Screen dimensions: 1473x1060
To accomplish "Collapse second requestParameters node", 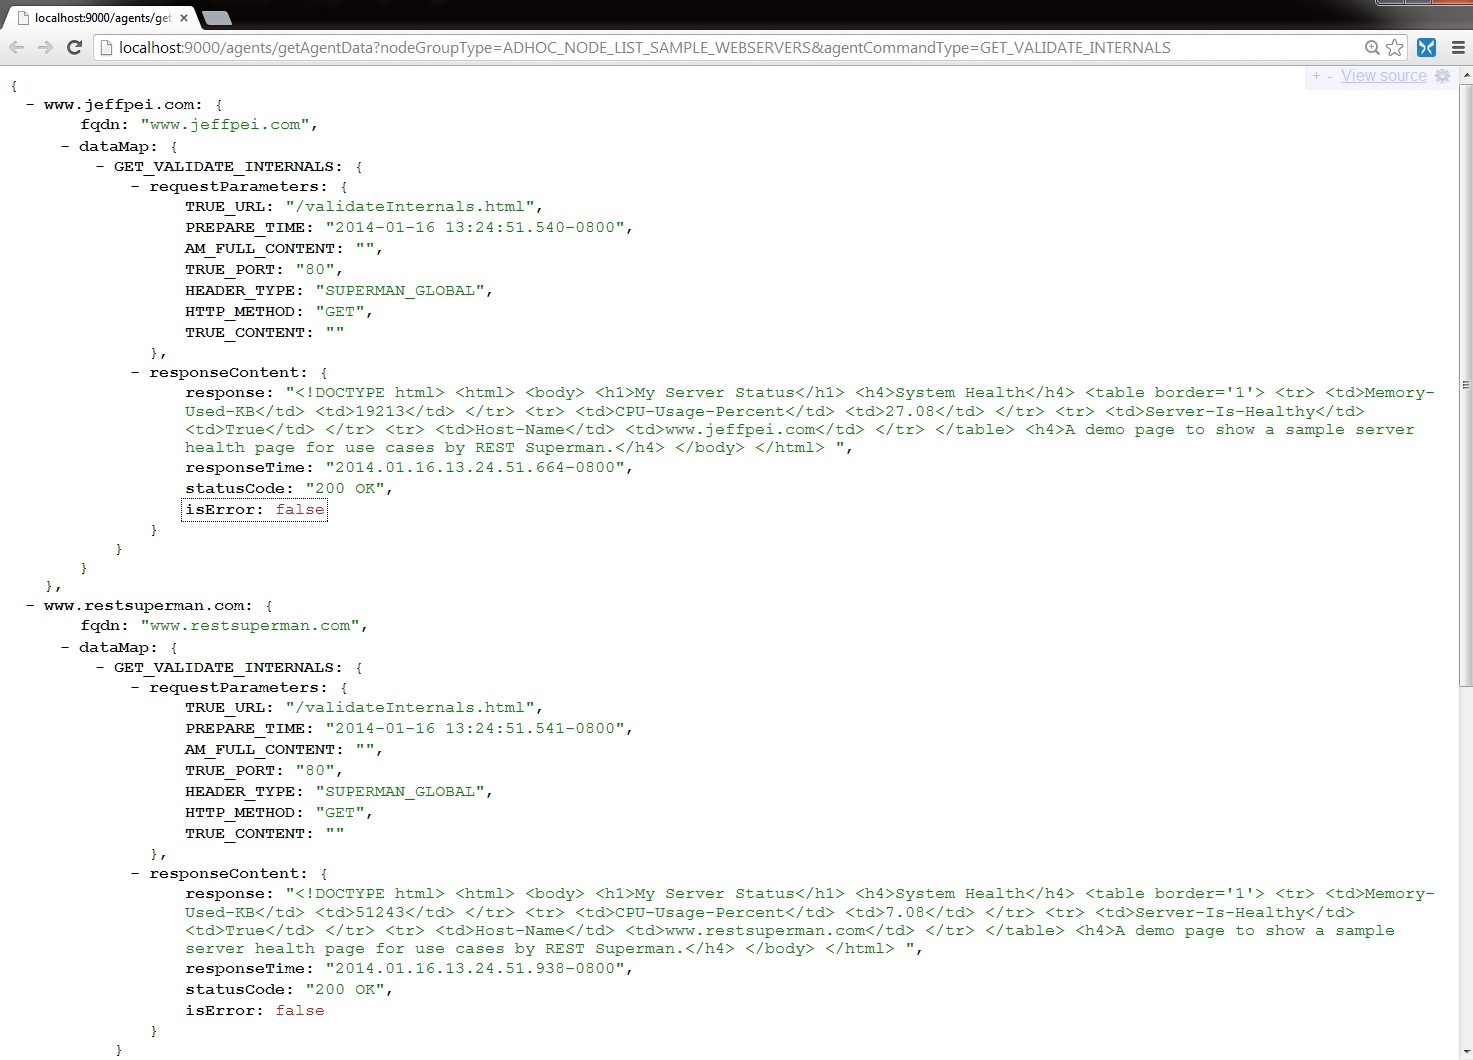I will point(135,687).
